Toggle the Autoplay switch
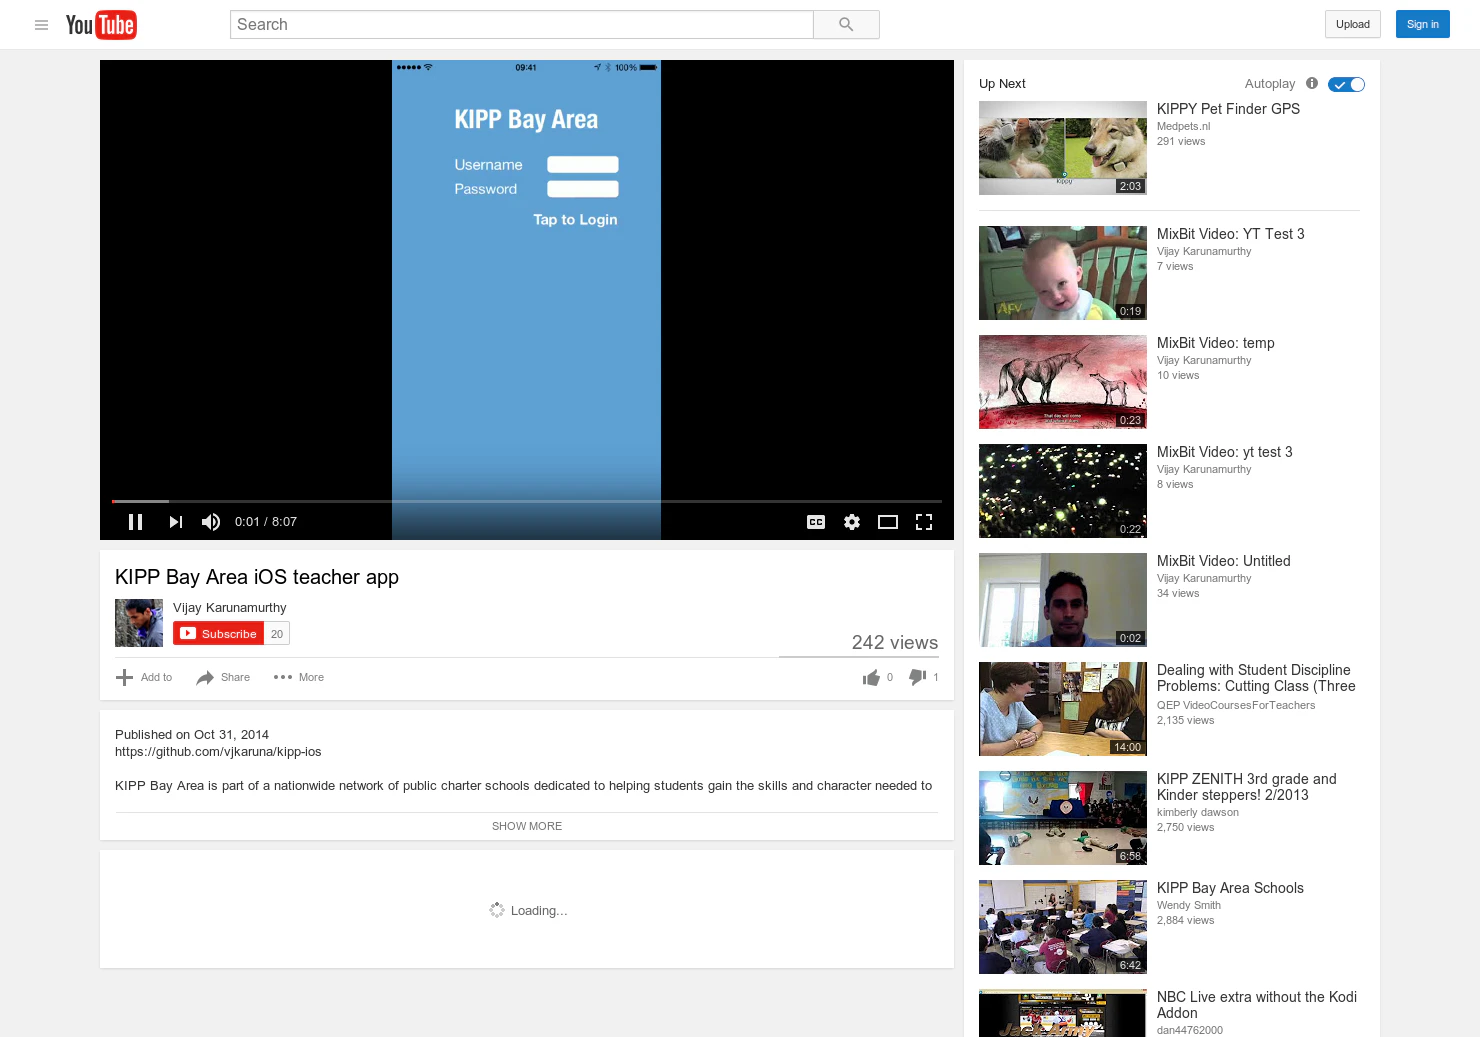Screen dimensions: 1480x1037 coord(1346,85)
